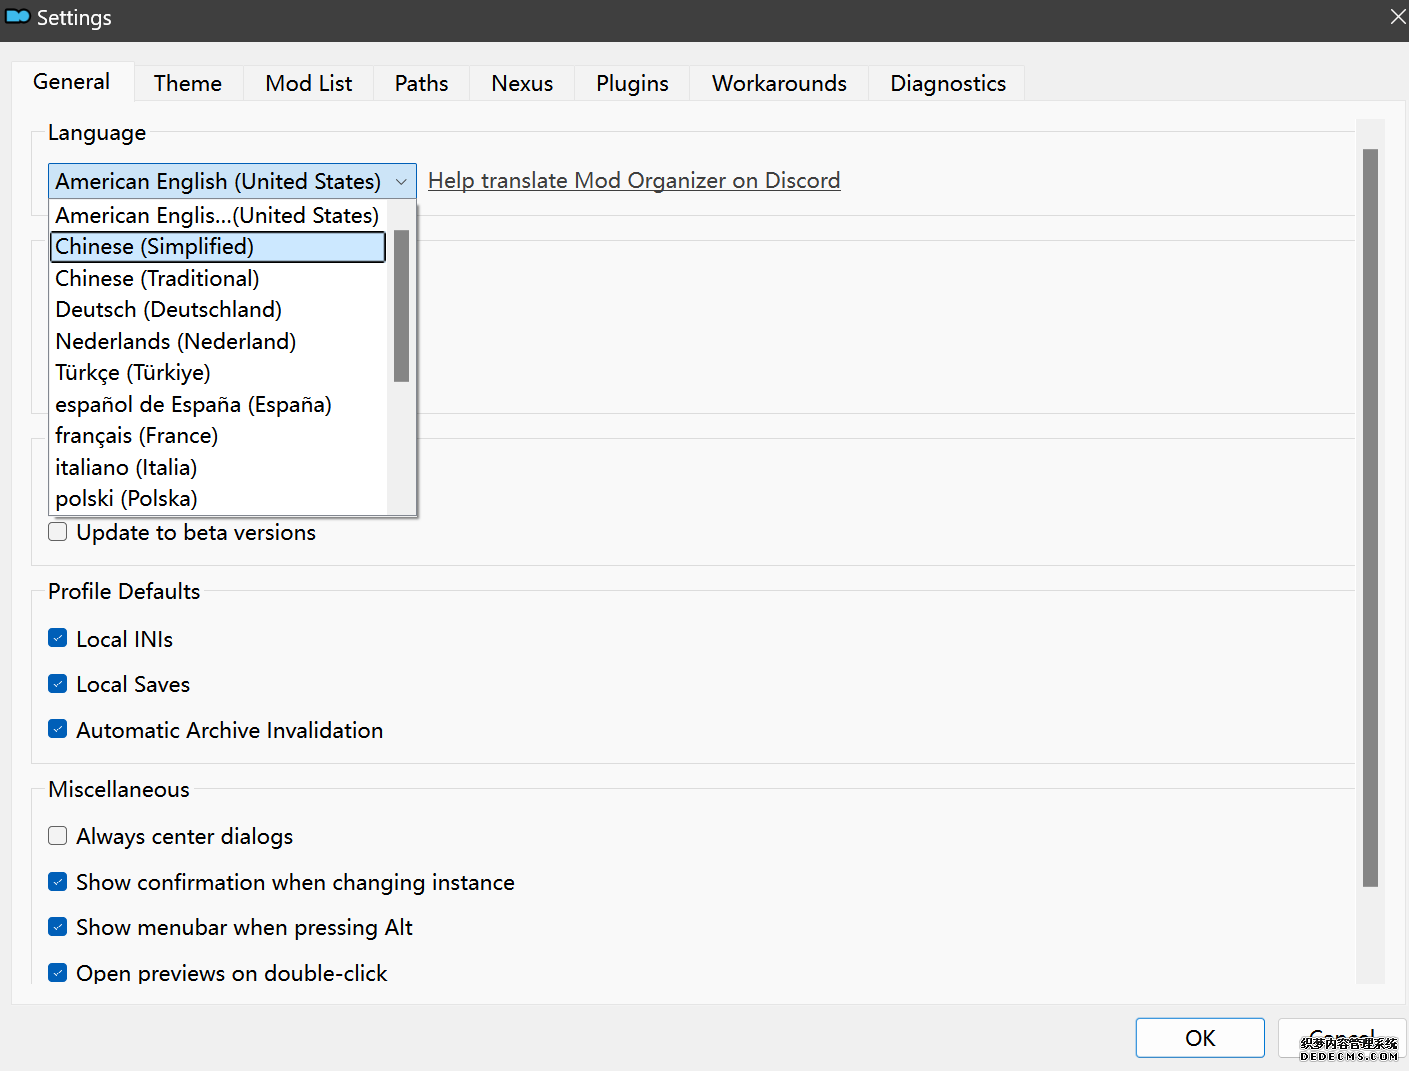The width and height of the screenshot is (1409, 1071).
Task: Collapse the language dropdown arrow
Action: click(x=401, y=182)
